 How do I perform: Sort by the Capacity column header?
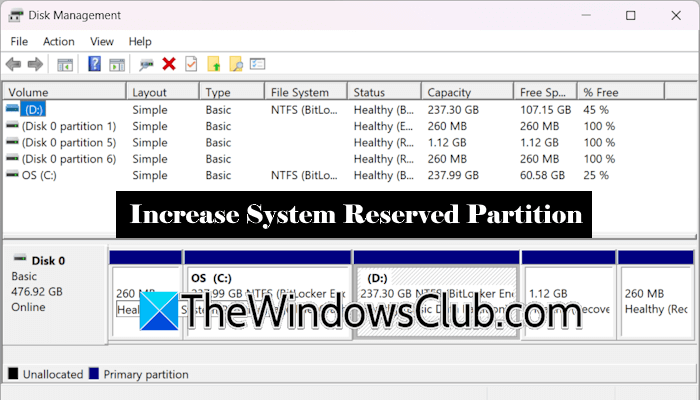point(467,92)
